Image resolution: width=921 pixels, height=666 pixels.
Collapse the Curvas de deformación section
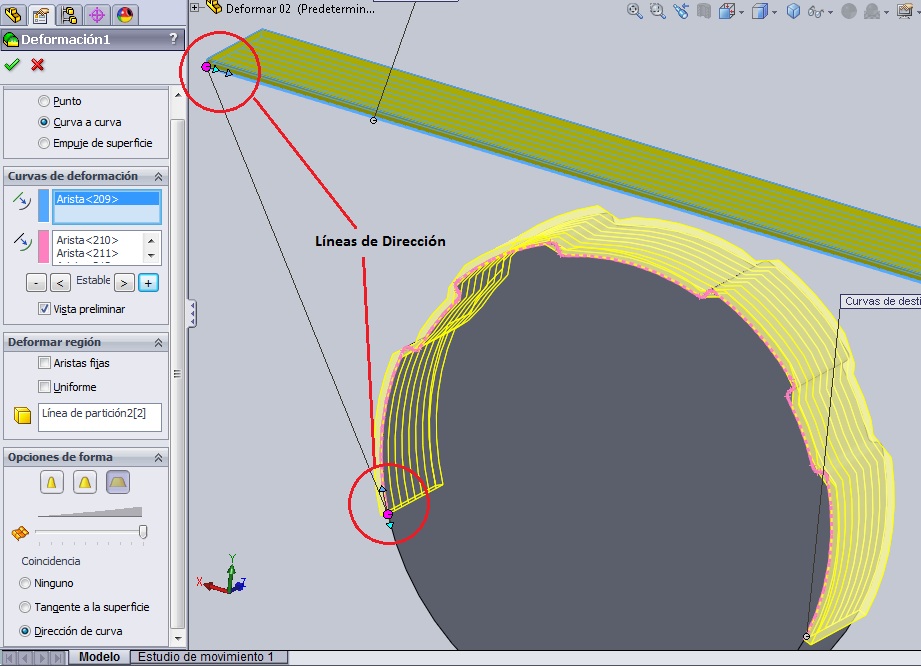[x=158, y=176]
